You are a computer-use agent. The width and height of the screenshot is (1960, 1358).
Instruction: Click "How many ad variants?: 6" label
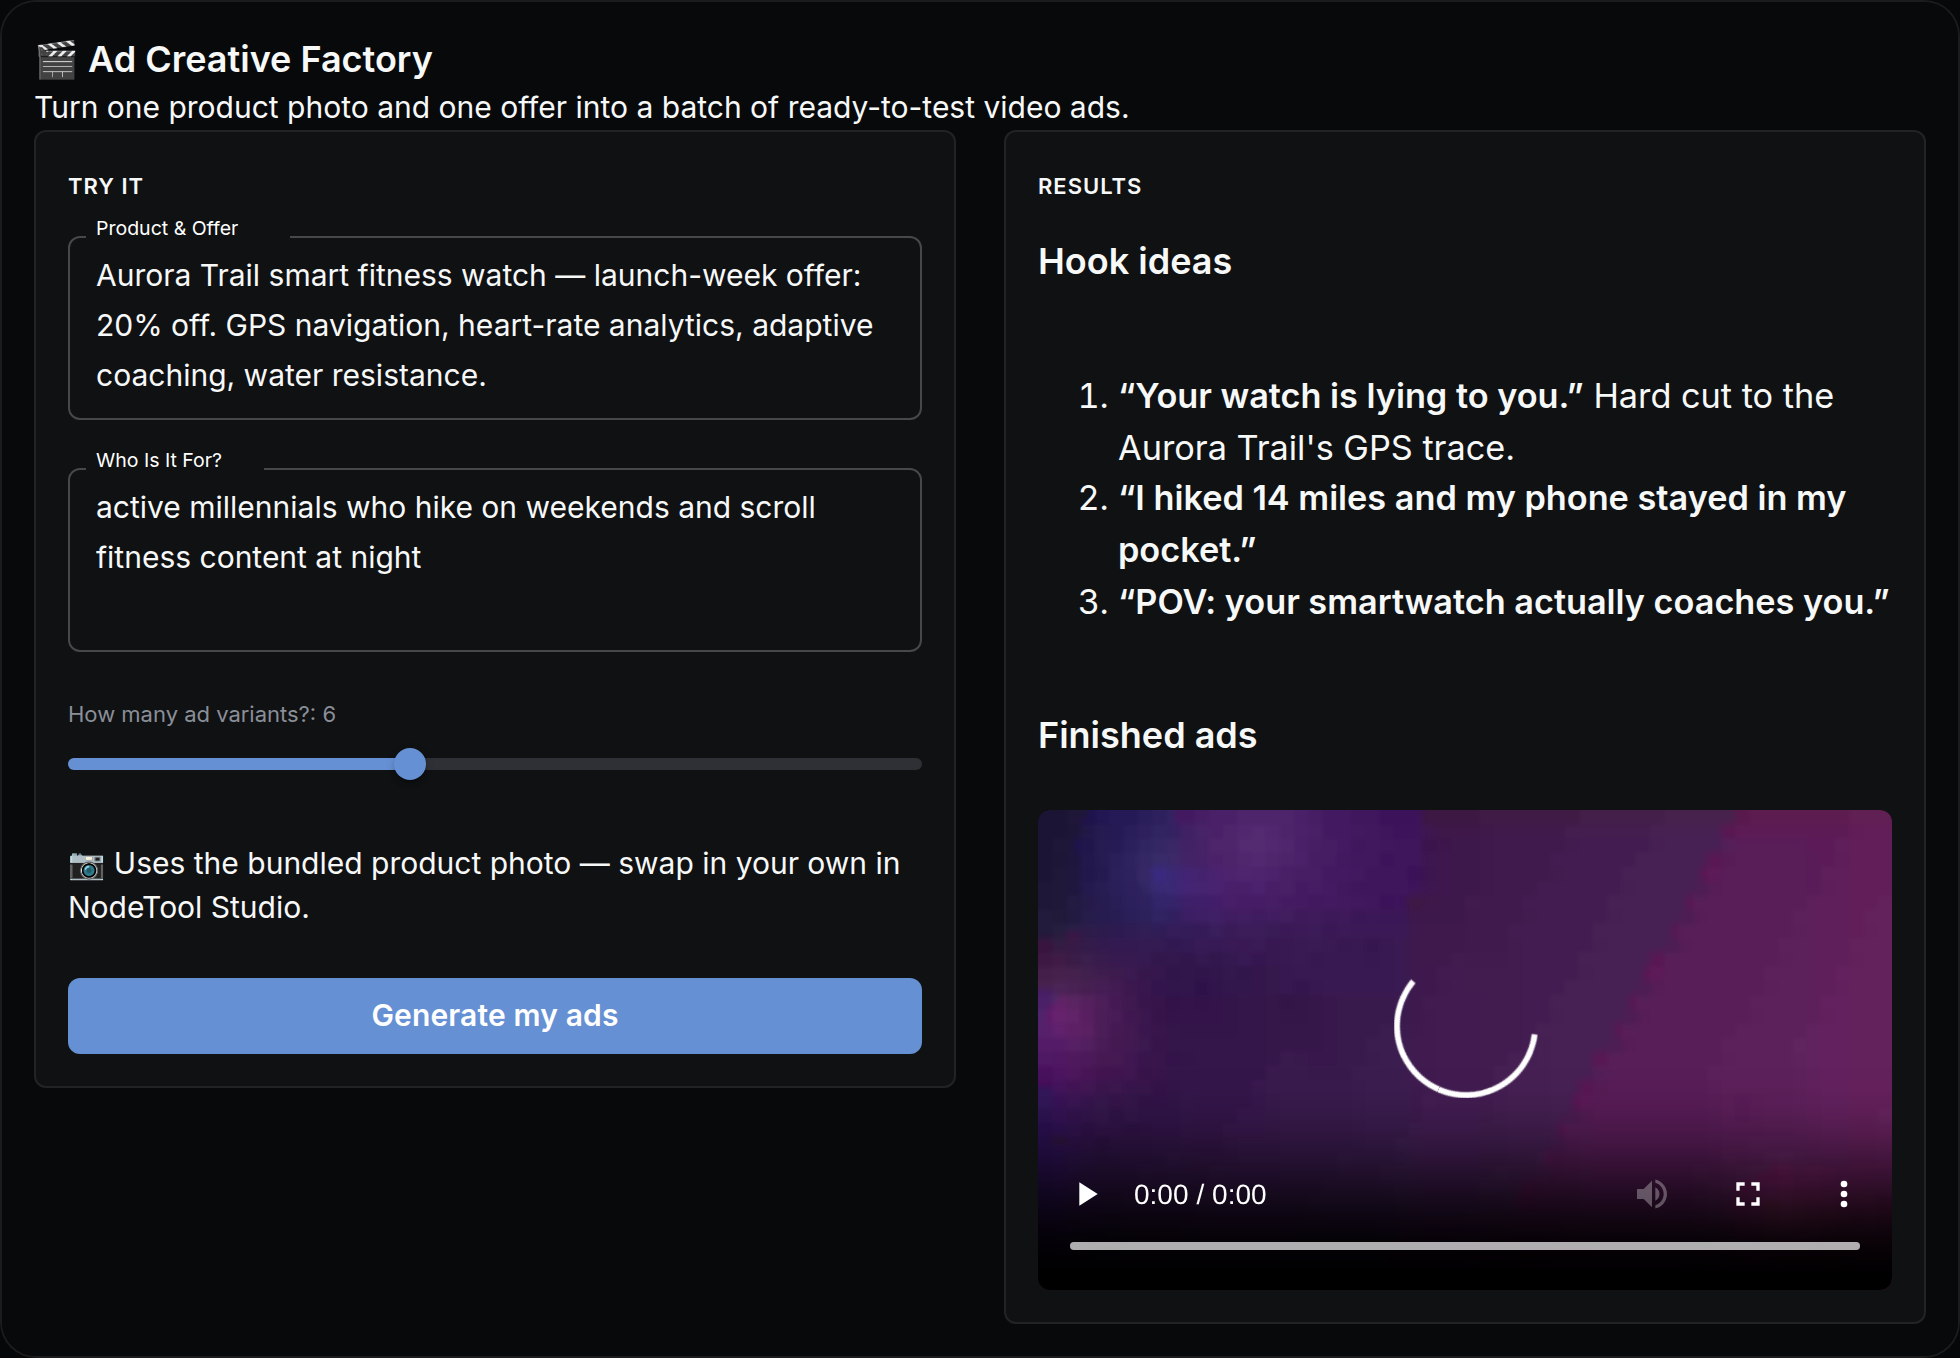pos(202,714)
